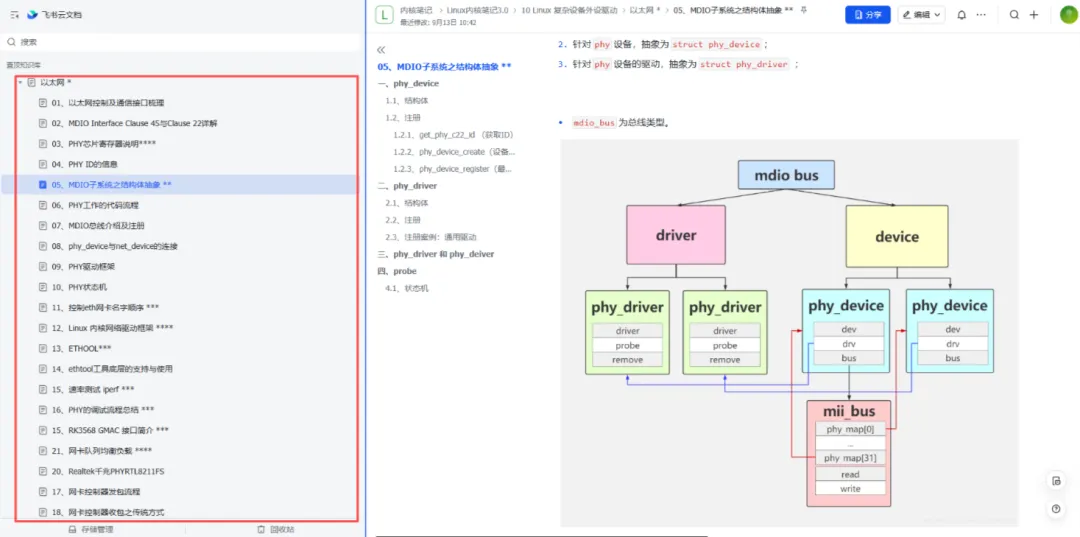Collapse the left sidebar menu icon
The image size is (1080, 537).
tap(15, 14)
